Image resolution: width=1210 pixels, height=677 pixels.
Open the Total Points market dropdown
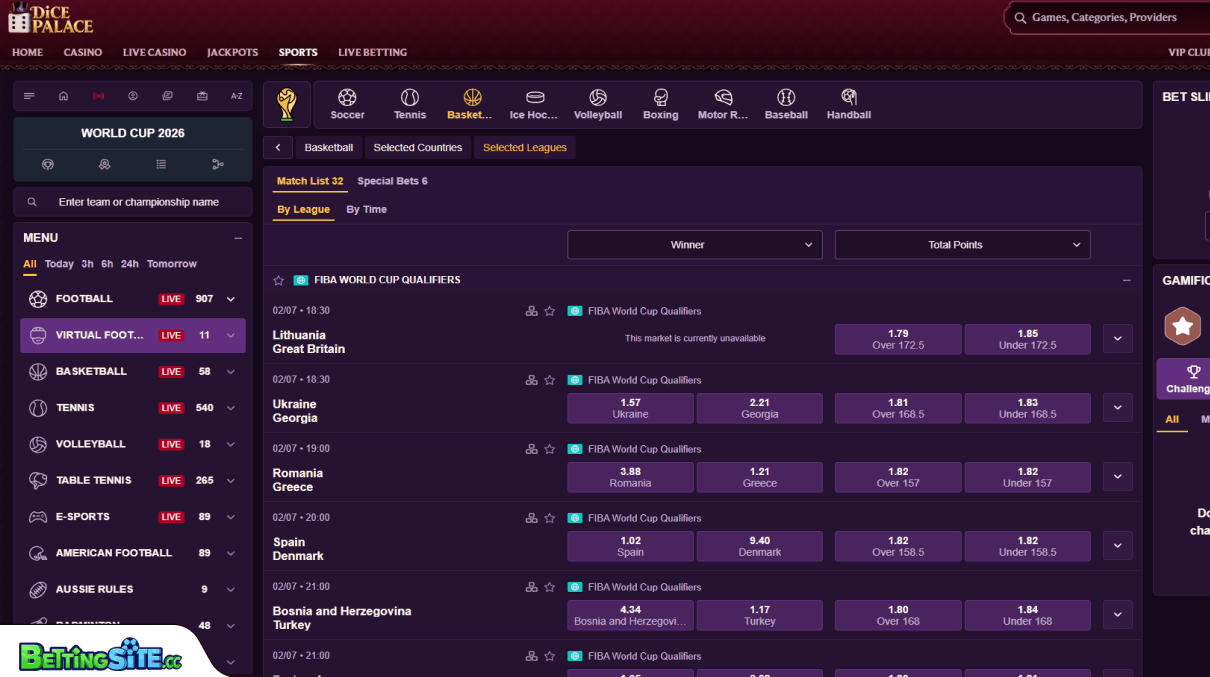pyautogui.click(x=962, y=245)
